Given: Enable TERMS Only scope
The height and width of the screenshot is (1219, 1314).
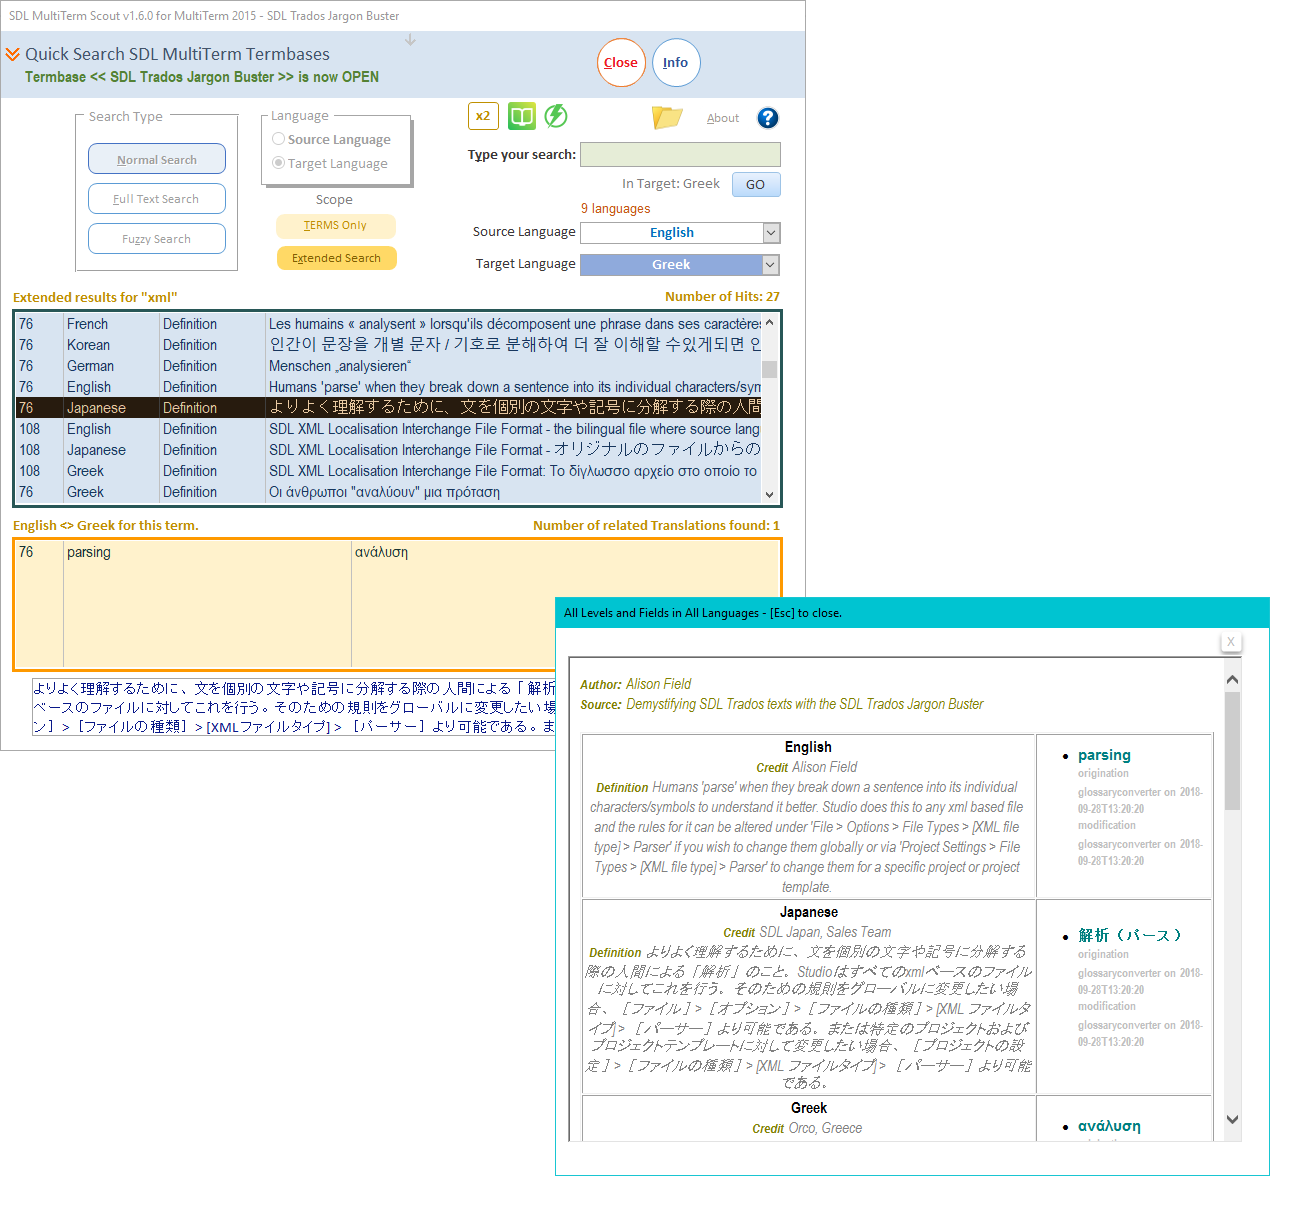Looking at the screenshot, I should pos(335,226).
